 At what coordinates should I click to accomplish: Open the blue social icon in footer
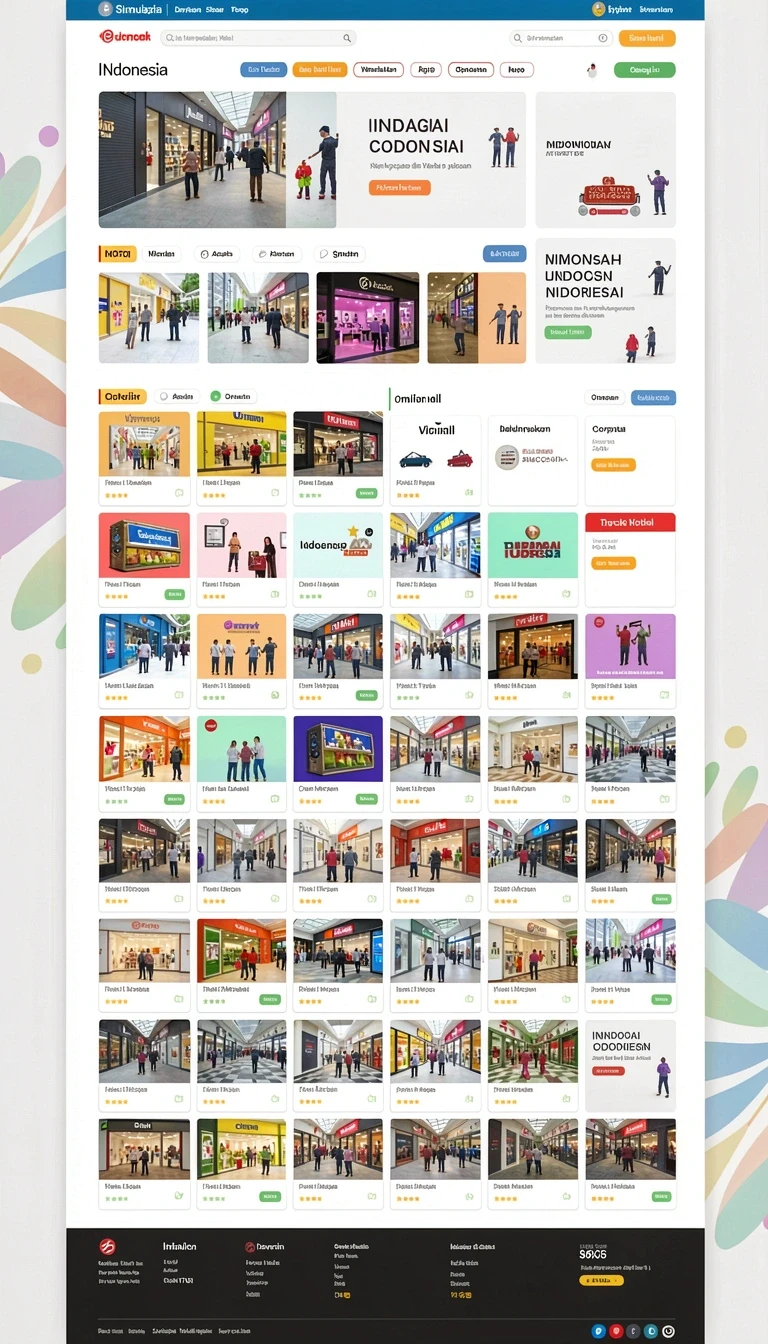coord(598,1331)
